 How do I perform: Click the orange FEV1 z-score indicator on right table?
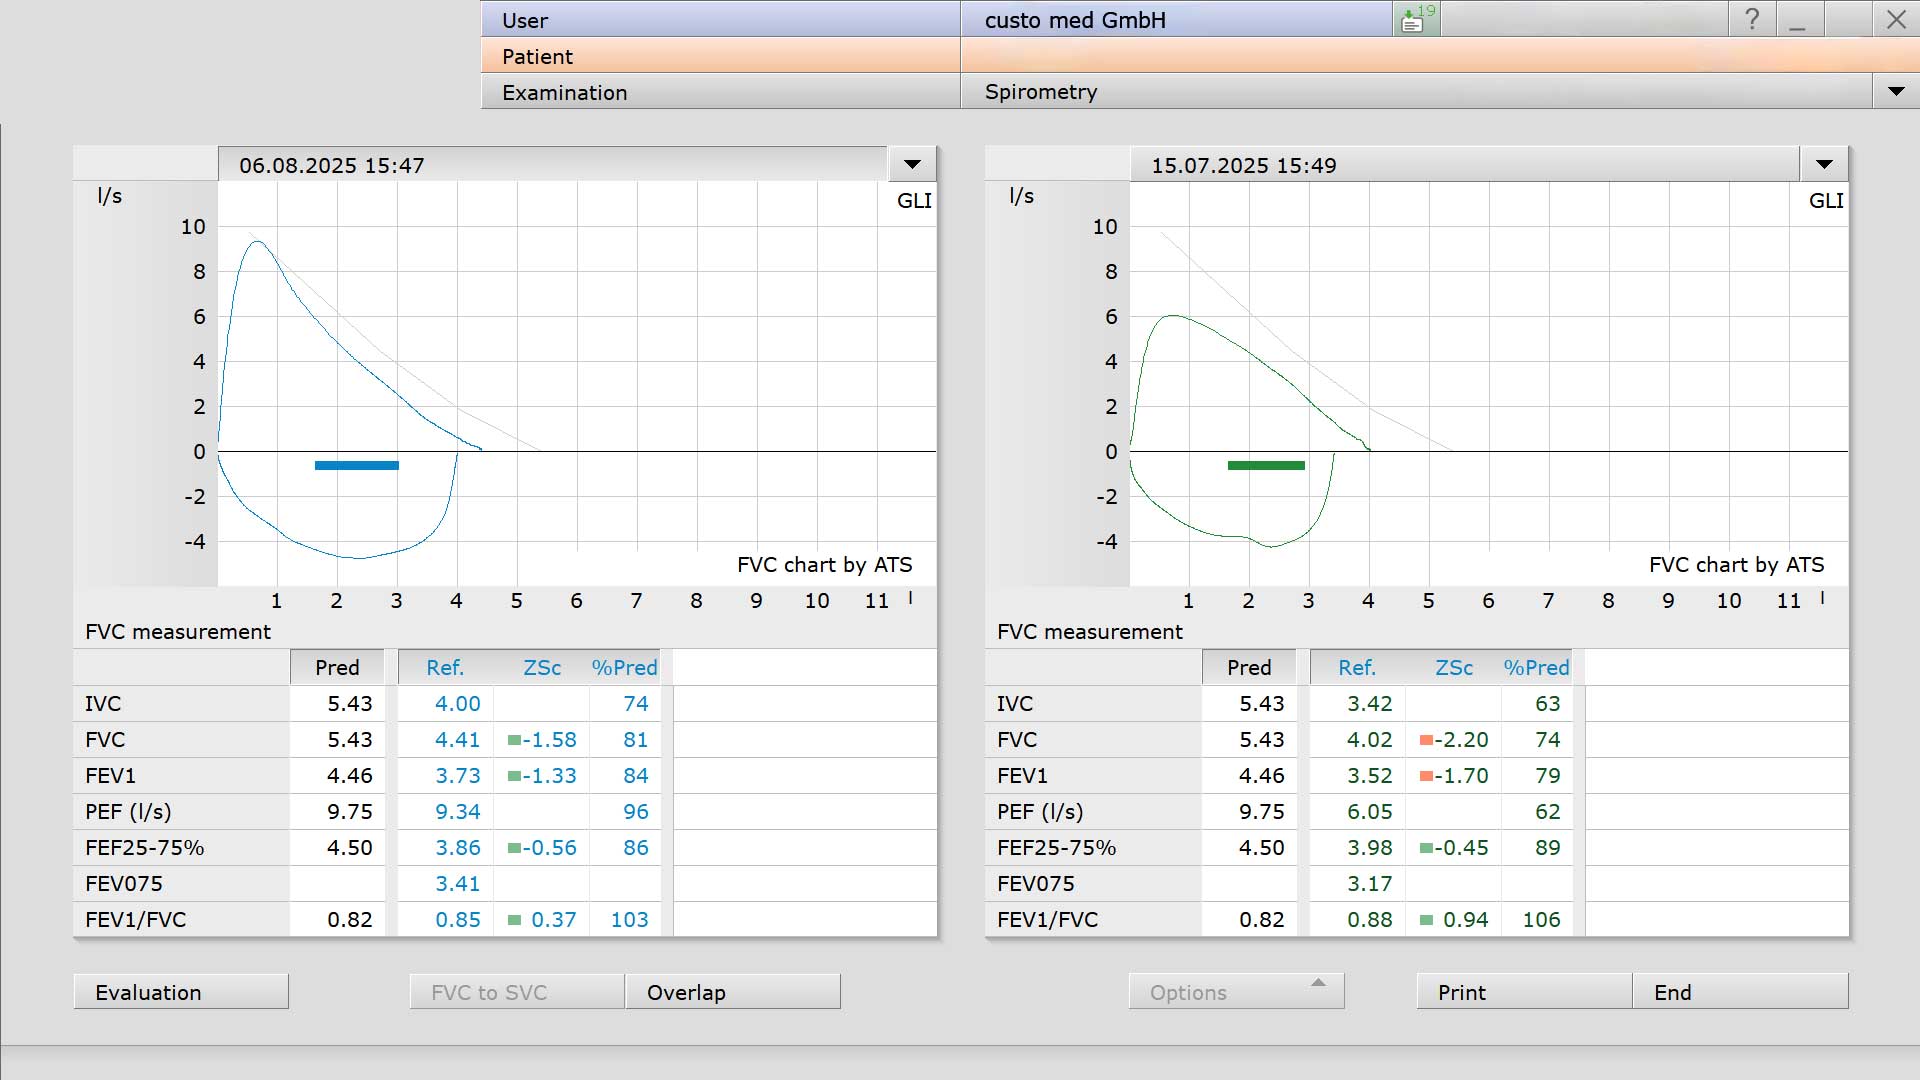[1426, 776]
